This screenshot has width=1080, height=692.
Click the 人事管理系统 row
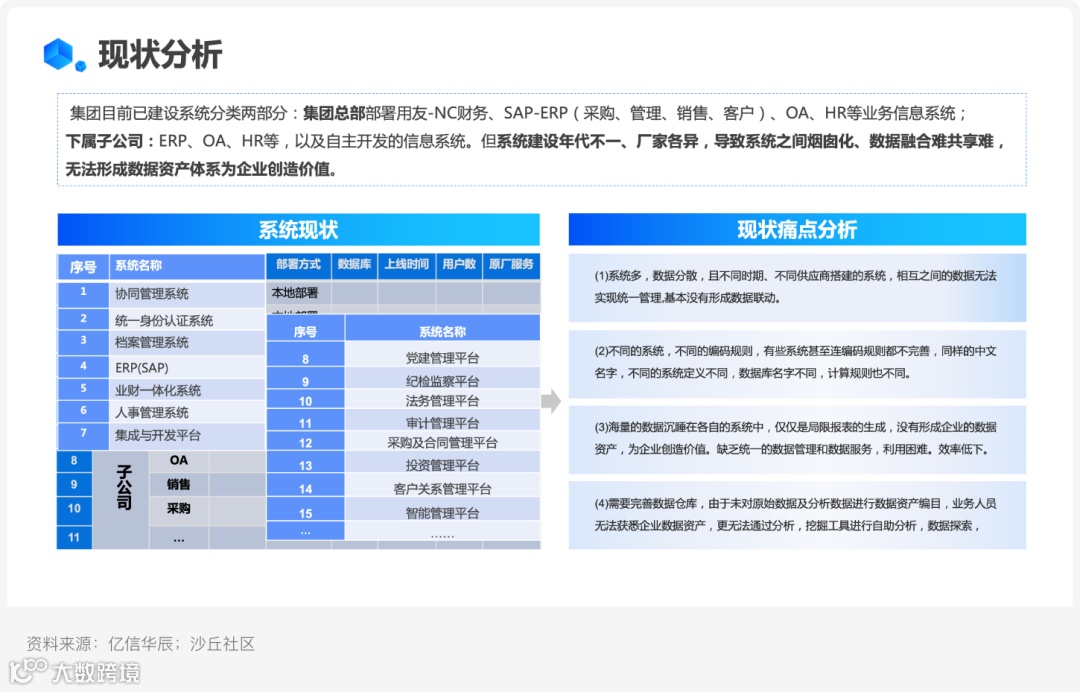(x=161, y=412)
